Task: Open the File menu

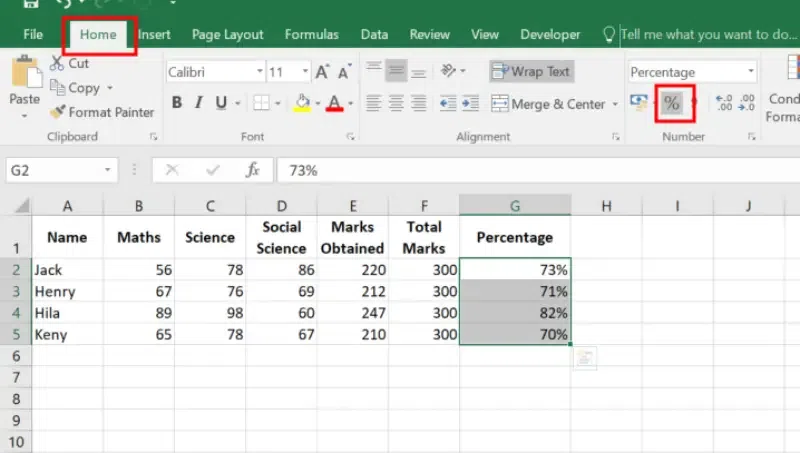Action: point(33,34)
